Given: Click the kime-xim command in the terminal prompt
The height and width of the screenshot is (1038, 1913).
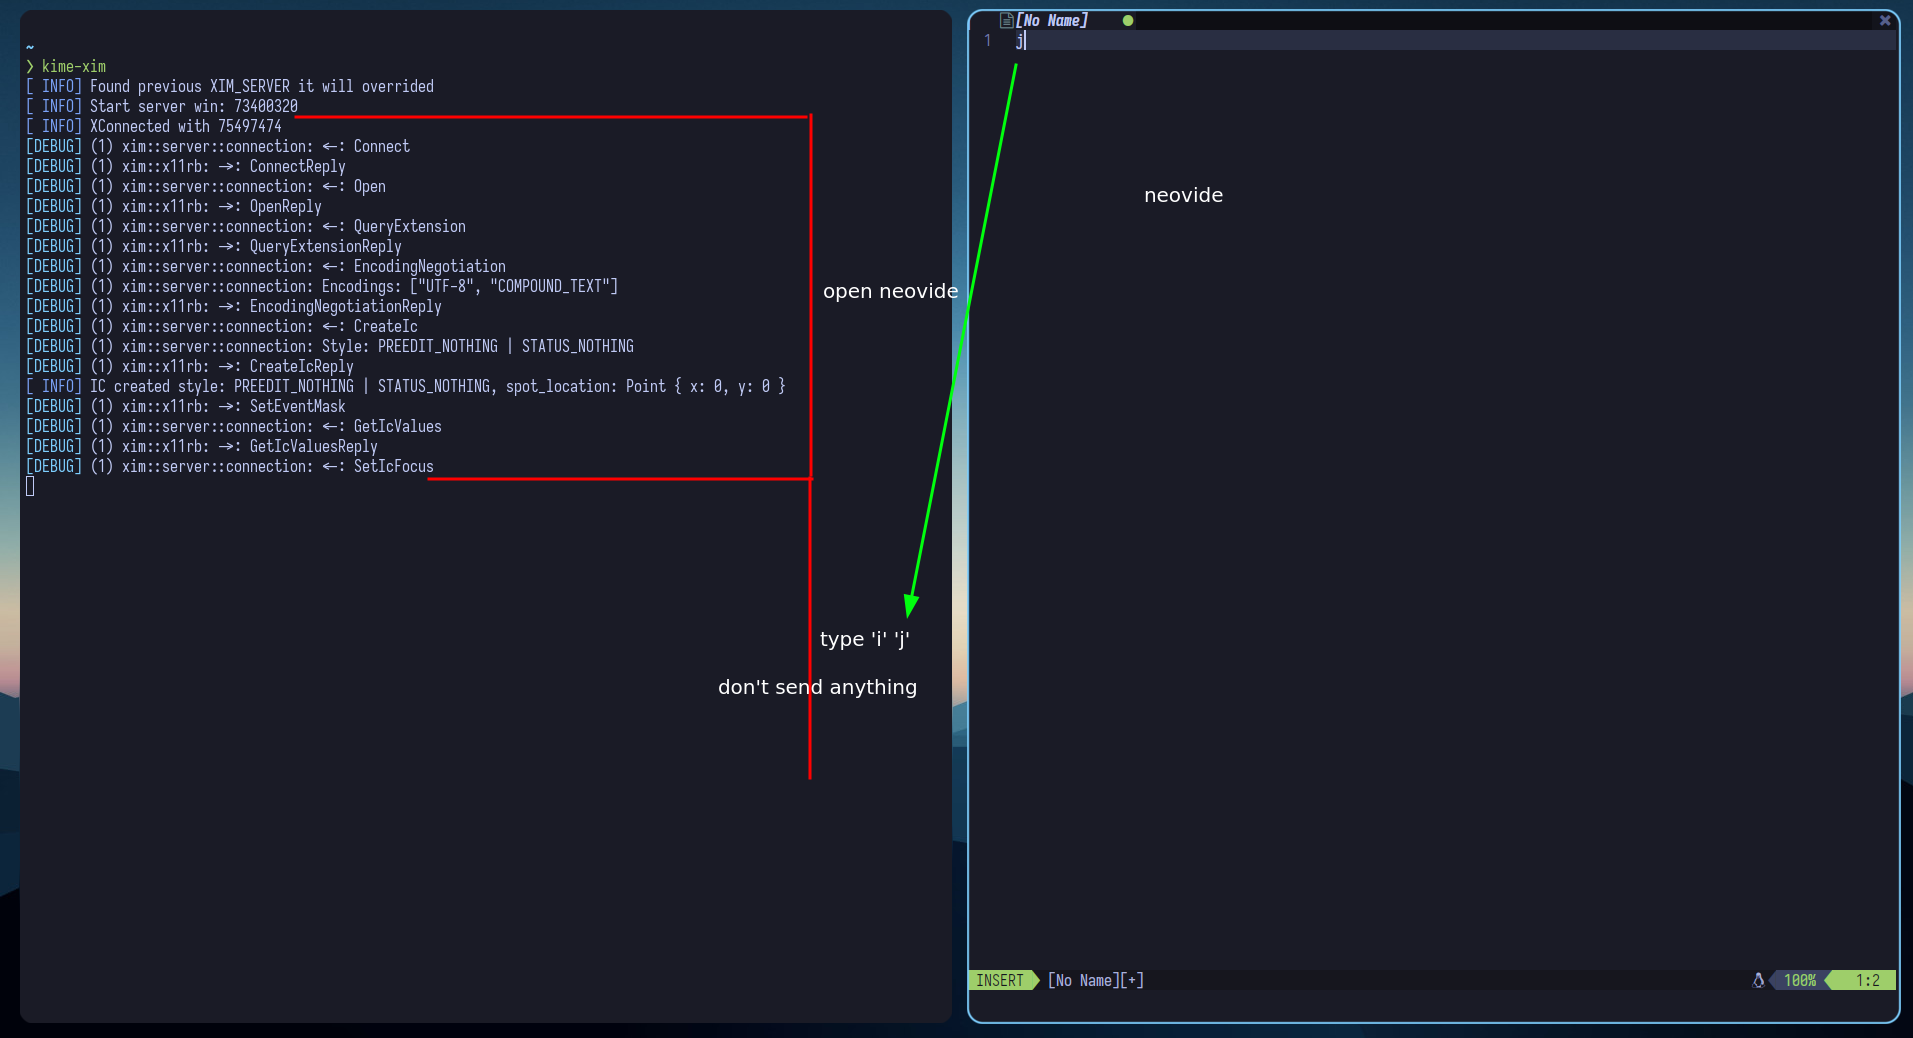Looking at the screenshot, I should [72, 66].
